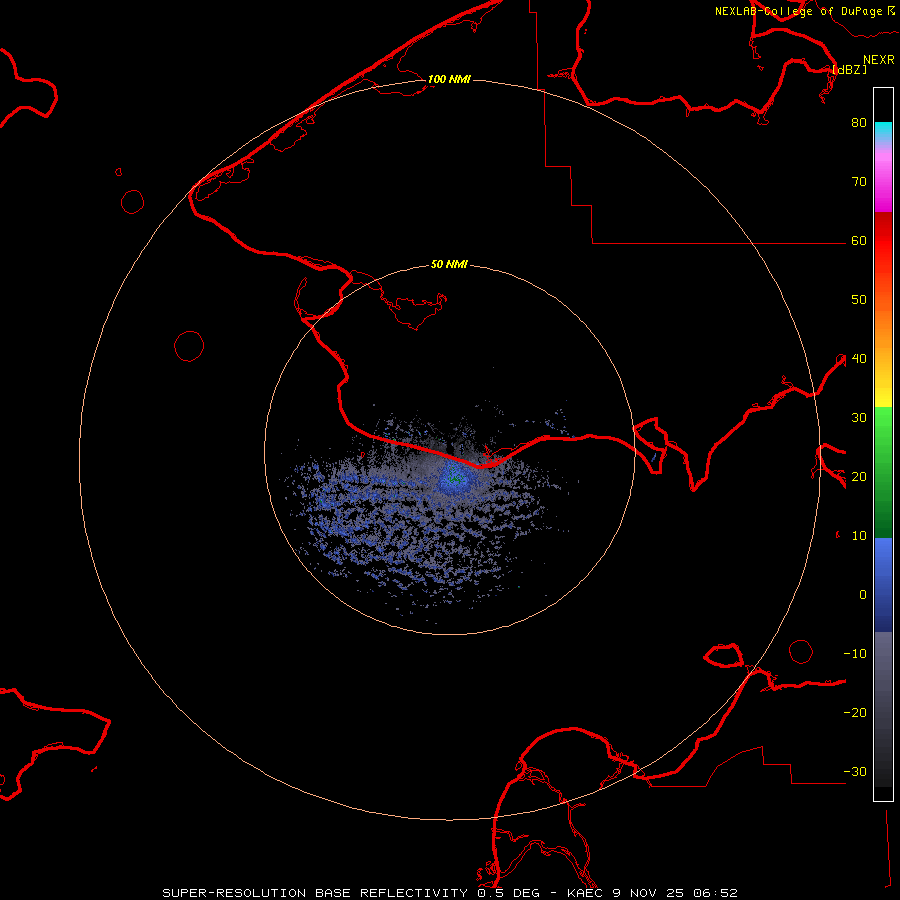This screenshot has height=900, width=900.
Task: Click the -10 dBZ scale label
Action: [855, 654]
